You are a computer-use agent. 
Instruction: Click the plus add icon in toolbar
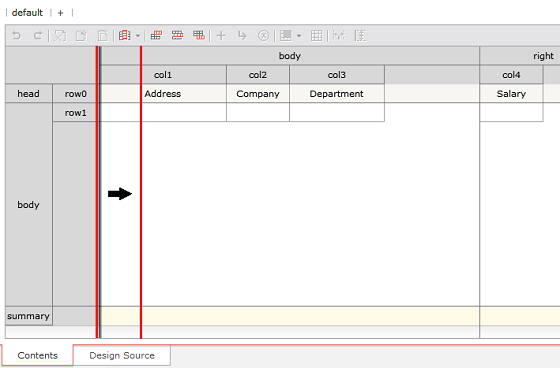tap(221, 36)
